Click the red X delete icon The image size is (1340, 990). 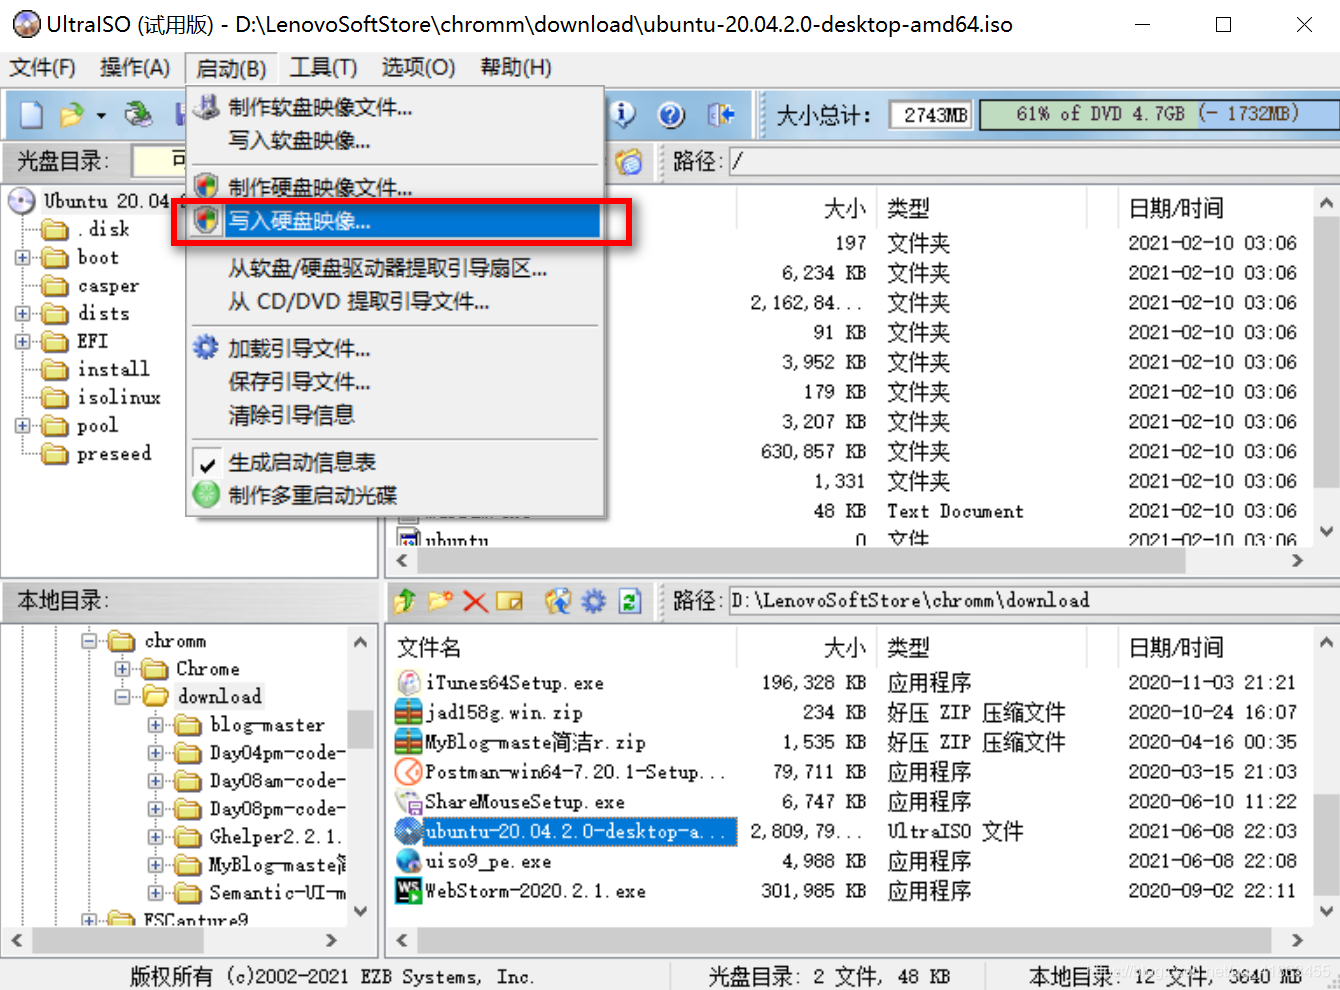[475, 601]
